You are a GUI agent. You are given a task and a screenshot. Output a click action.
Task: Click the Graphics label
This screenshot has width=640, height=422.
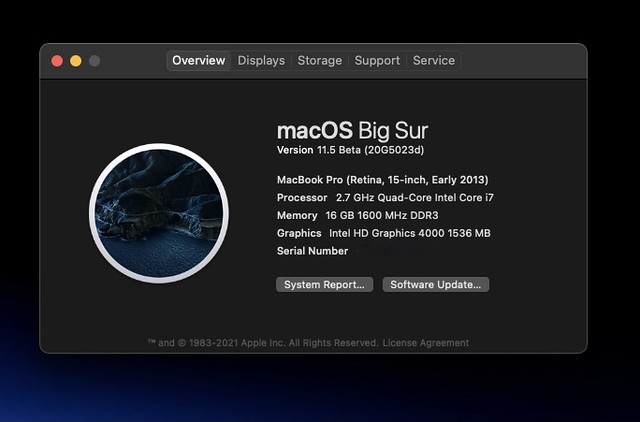click(x=299, y=233)
